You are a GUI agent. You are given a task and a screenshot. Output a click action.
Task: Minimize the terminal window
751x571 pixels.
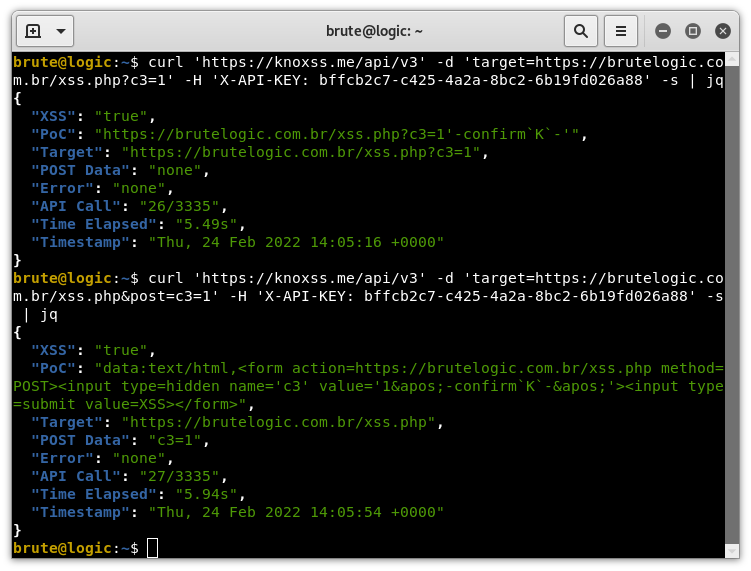tap(663, 31)
